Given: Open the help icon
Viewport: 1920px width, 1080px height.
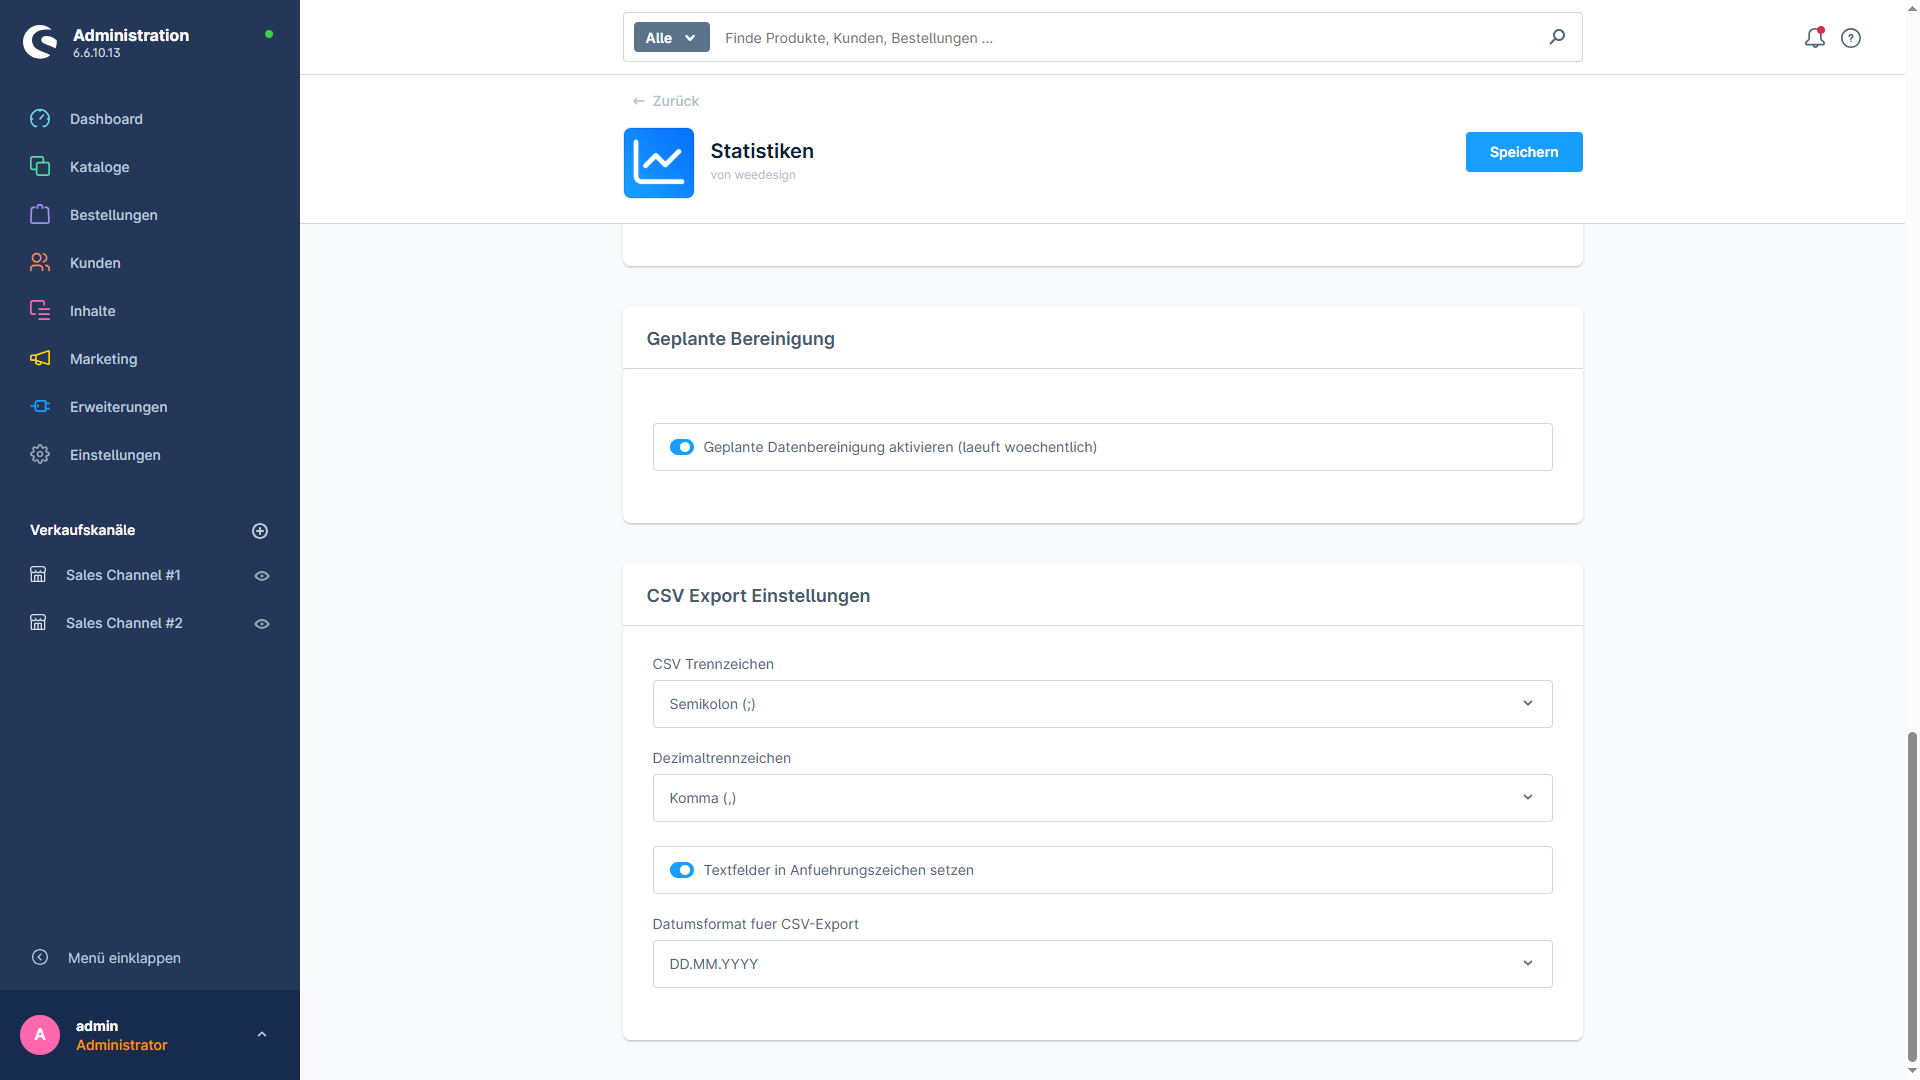Looking at the screenshot, I should point(1851,38).
